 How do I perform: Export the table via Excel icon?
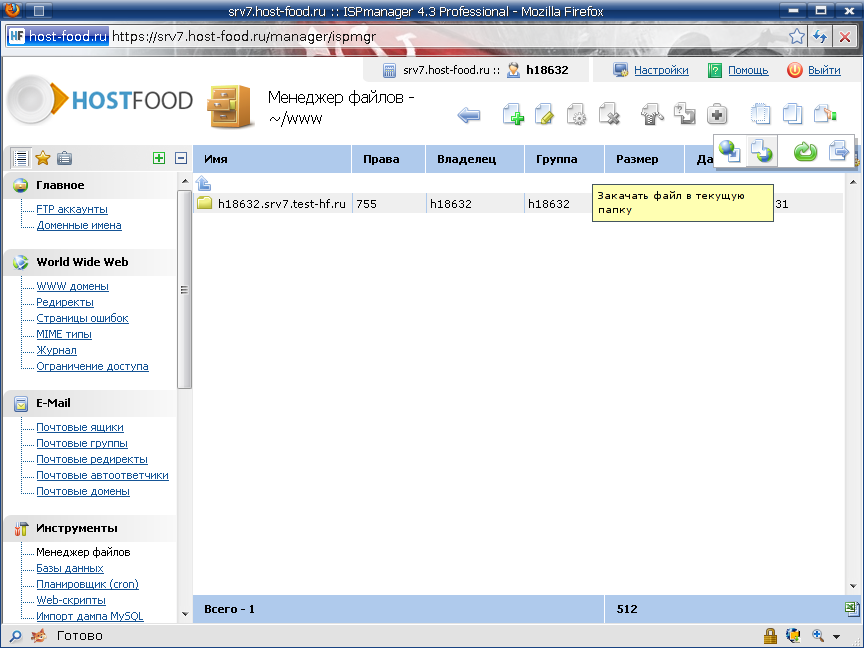click(851, 608)
